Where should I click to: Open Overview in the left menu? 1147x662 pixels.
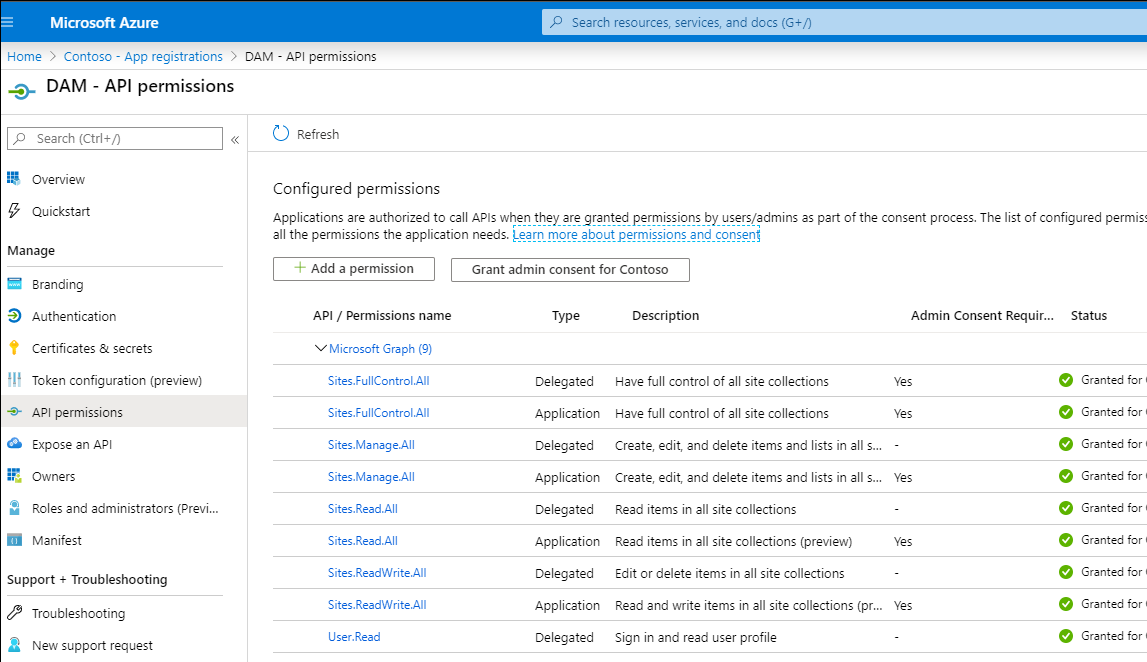pyautogui.click(x=59, y=179)
